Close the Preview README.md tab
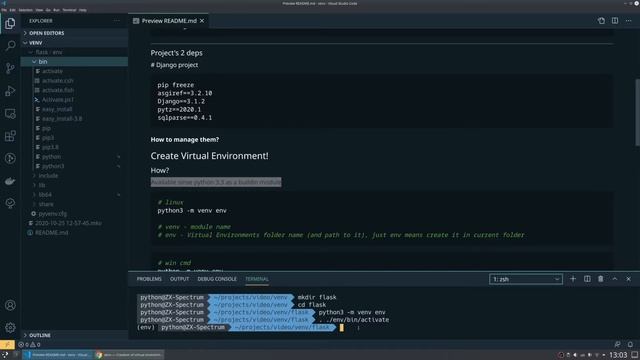The height and width of the screenshot is (360, 640). [x=202, y=20]
